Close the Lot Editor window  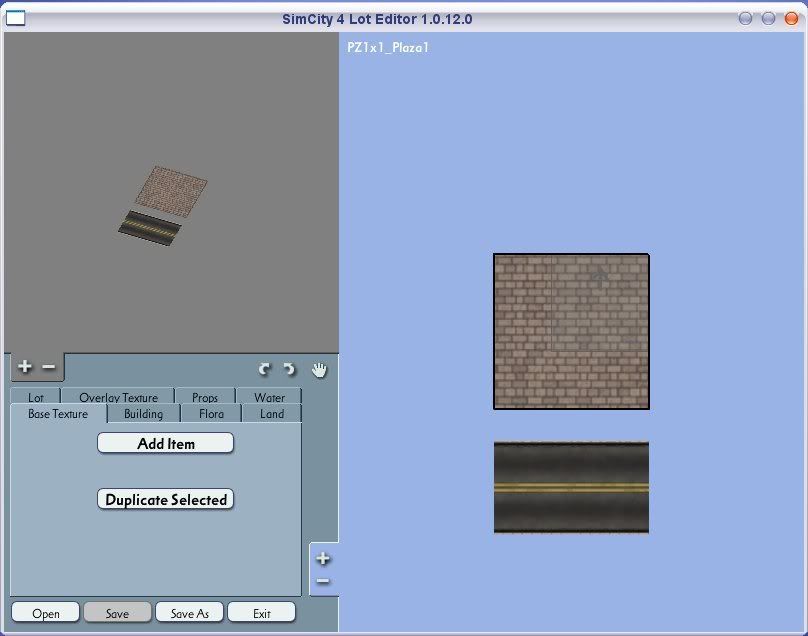(791, 19)
